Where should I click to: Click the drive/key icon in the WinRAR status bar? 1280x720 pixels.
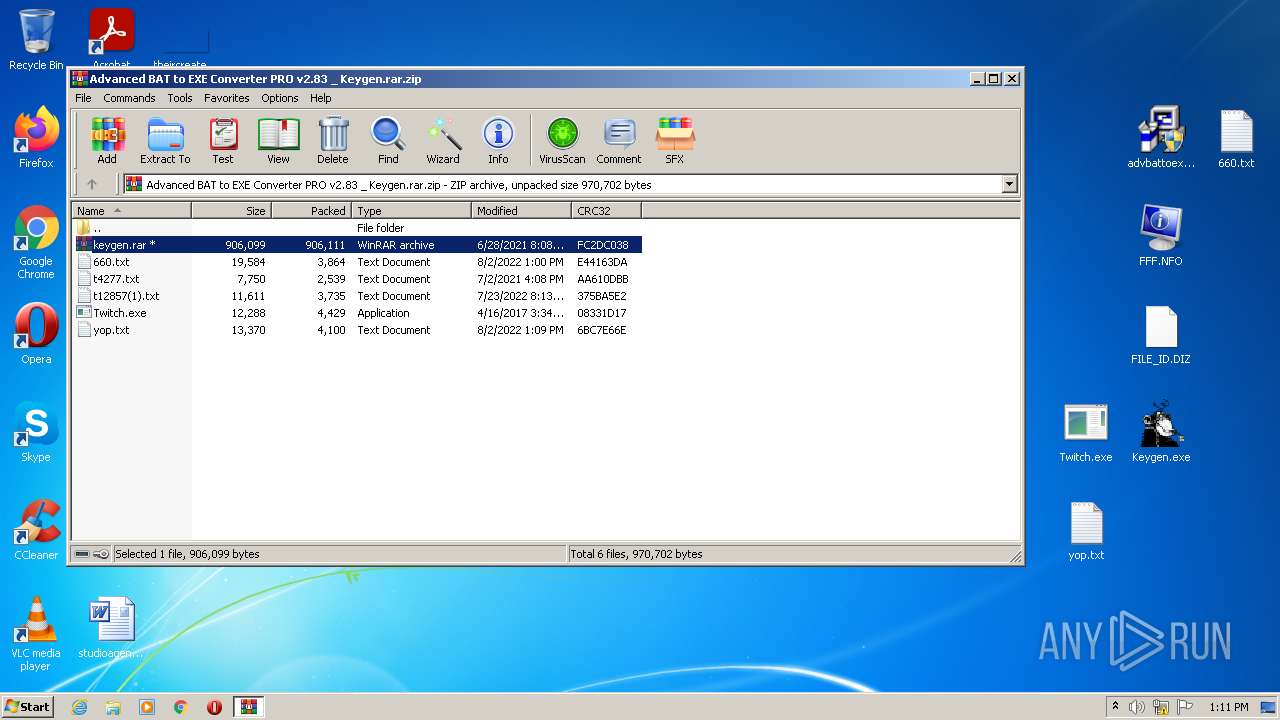92,554
